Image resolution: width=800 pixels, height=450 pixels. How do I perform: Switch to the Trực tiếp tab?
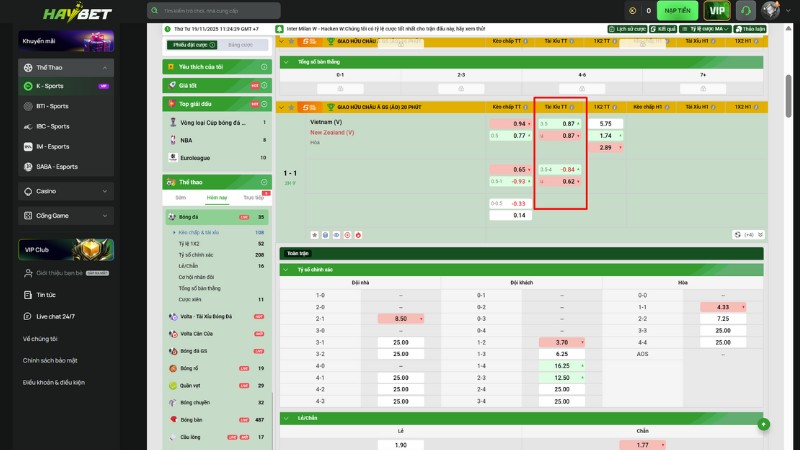(x=253, y=198)
